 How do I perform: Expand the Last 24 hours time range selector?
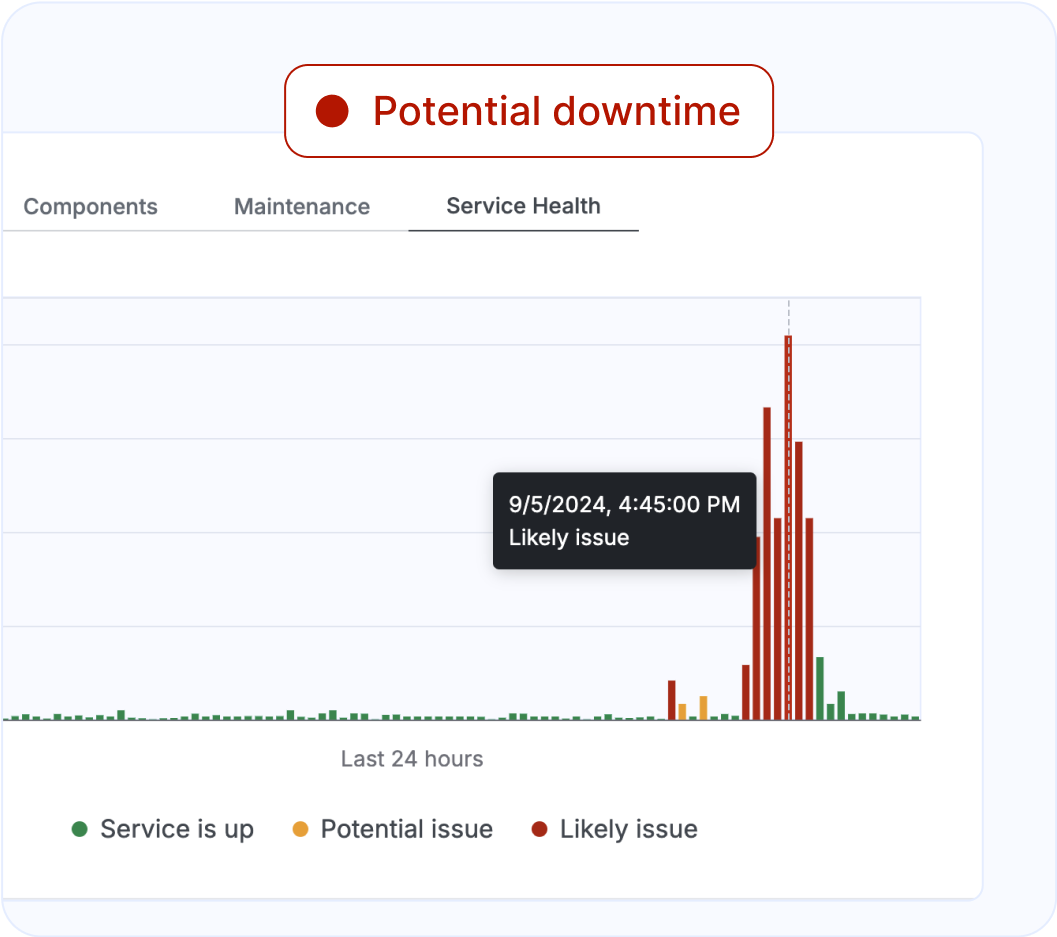(x=411, y=759)
